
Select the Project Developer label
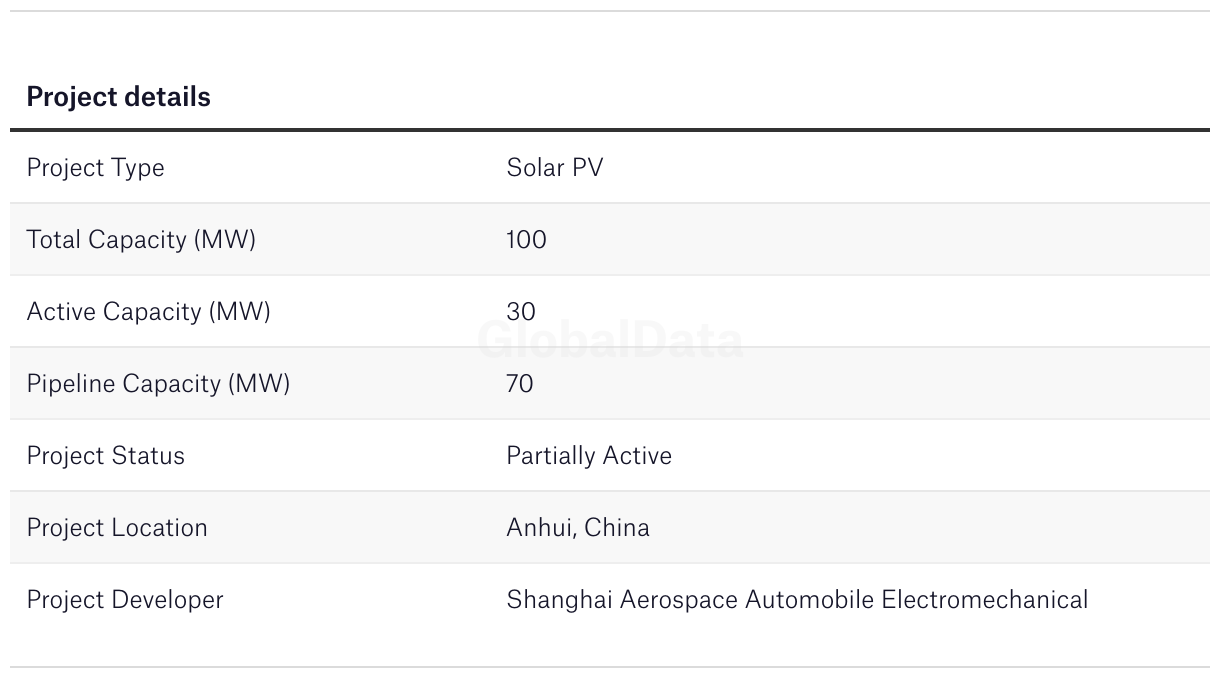[125, 600]
